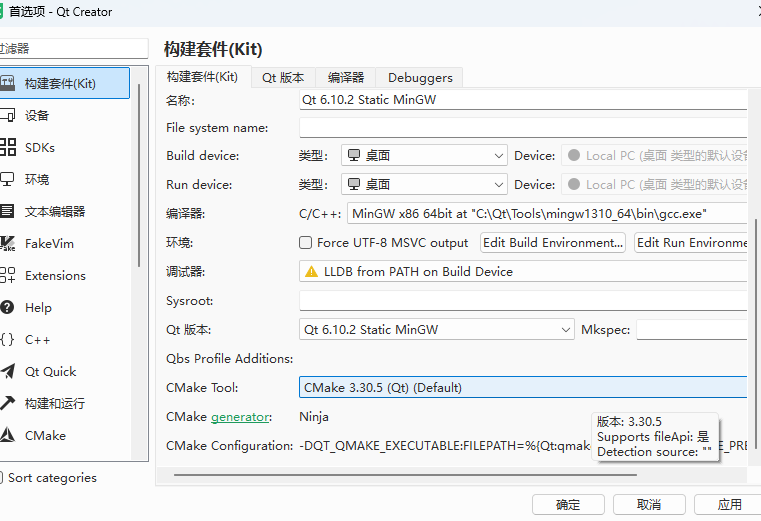Image resolution: width=761 pixels, height=521 pixels.
Task: Click the 确定 OK button
Action: pos(568,504)
